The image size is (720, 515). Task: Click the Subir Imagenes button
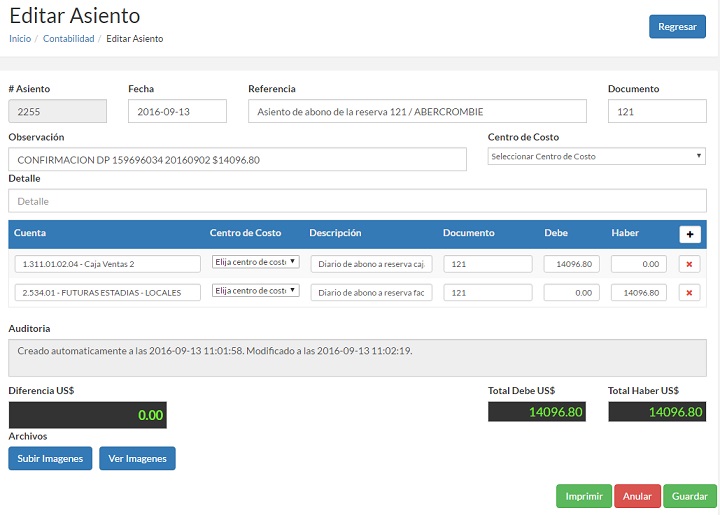(50, 458)
